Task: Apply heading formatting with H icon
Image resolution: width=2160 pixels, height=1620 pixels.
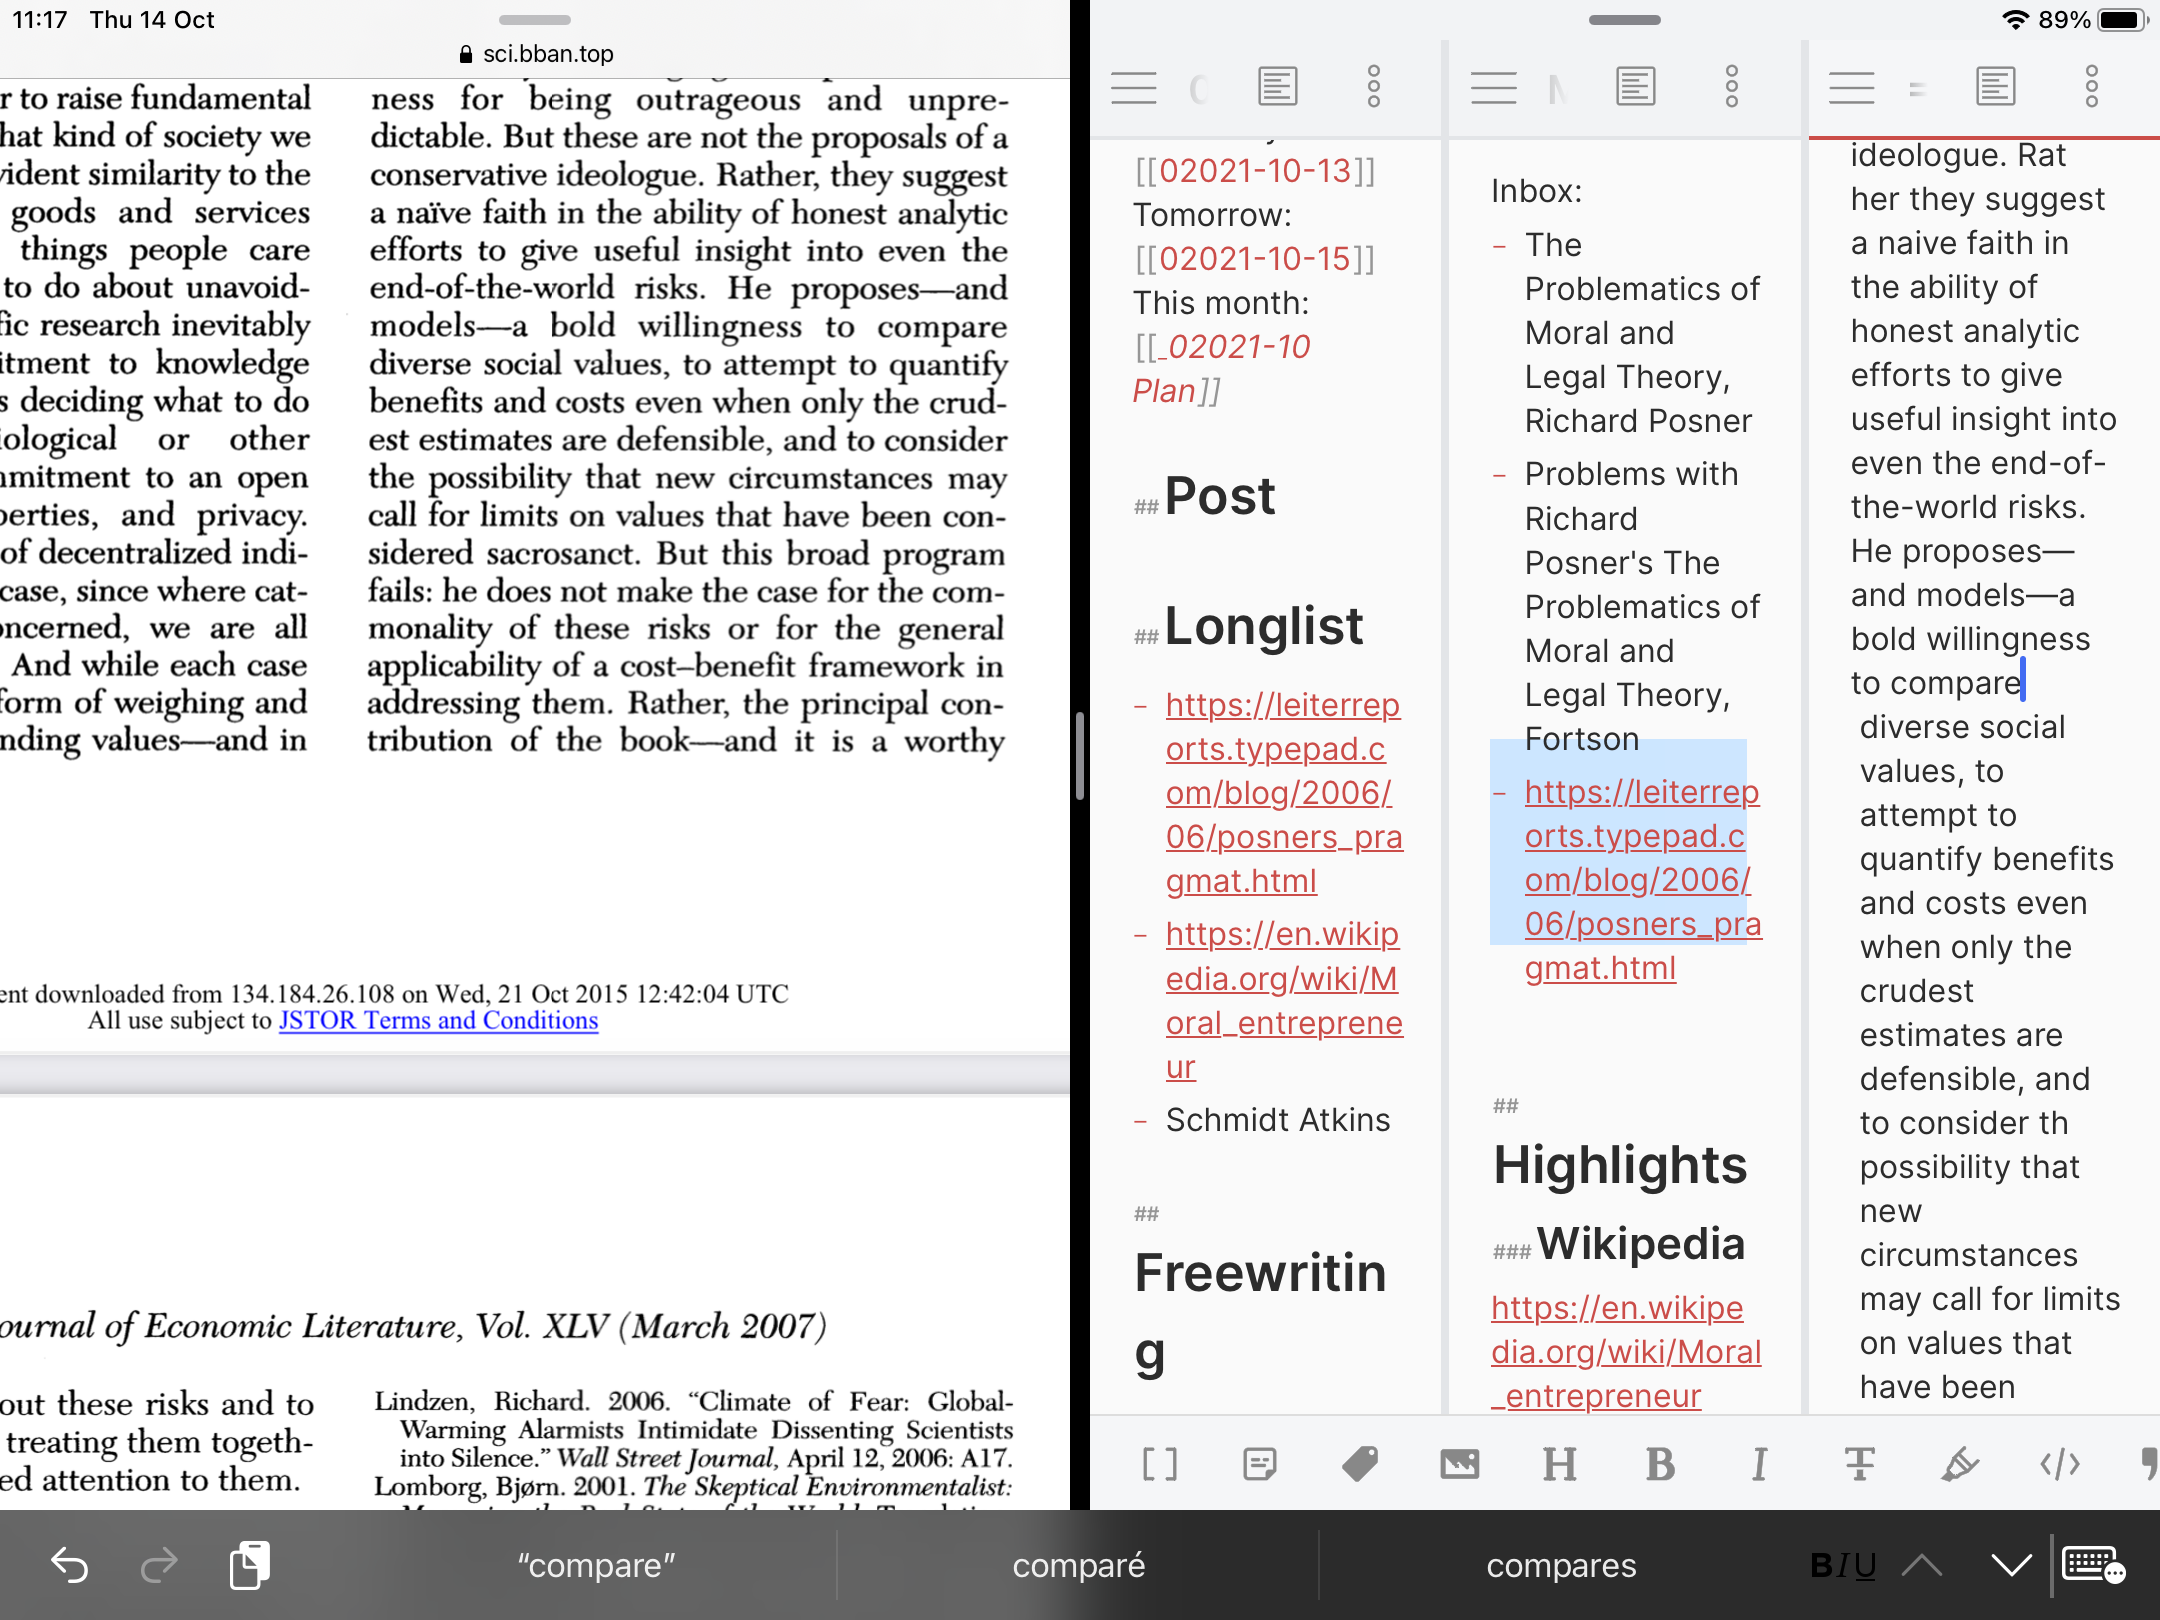Action: pos(1560,1464)
